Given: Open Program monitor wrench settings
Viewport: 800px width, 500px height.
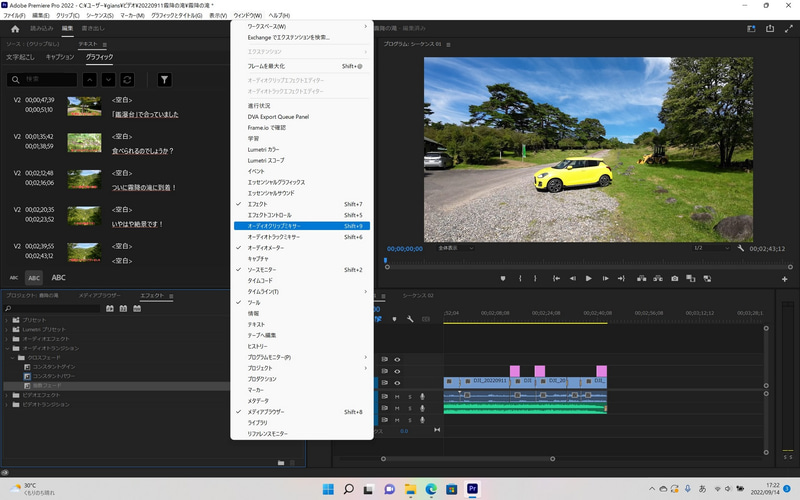Looking at the screenshot, I should coord(740,248).
